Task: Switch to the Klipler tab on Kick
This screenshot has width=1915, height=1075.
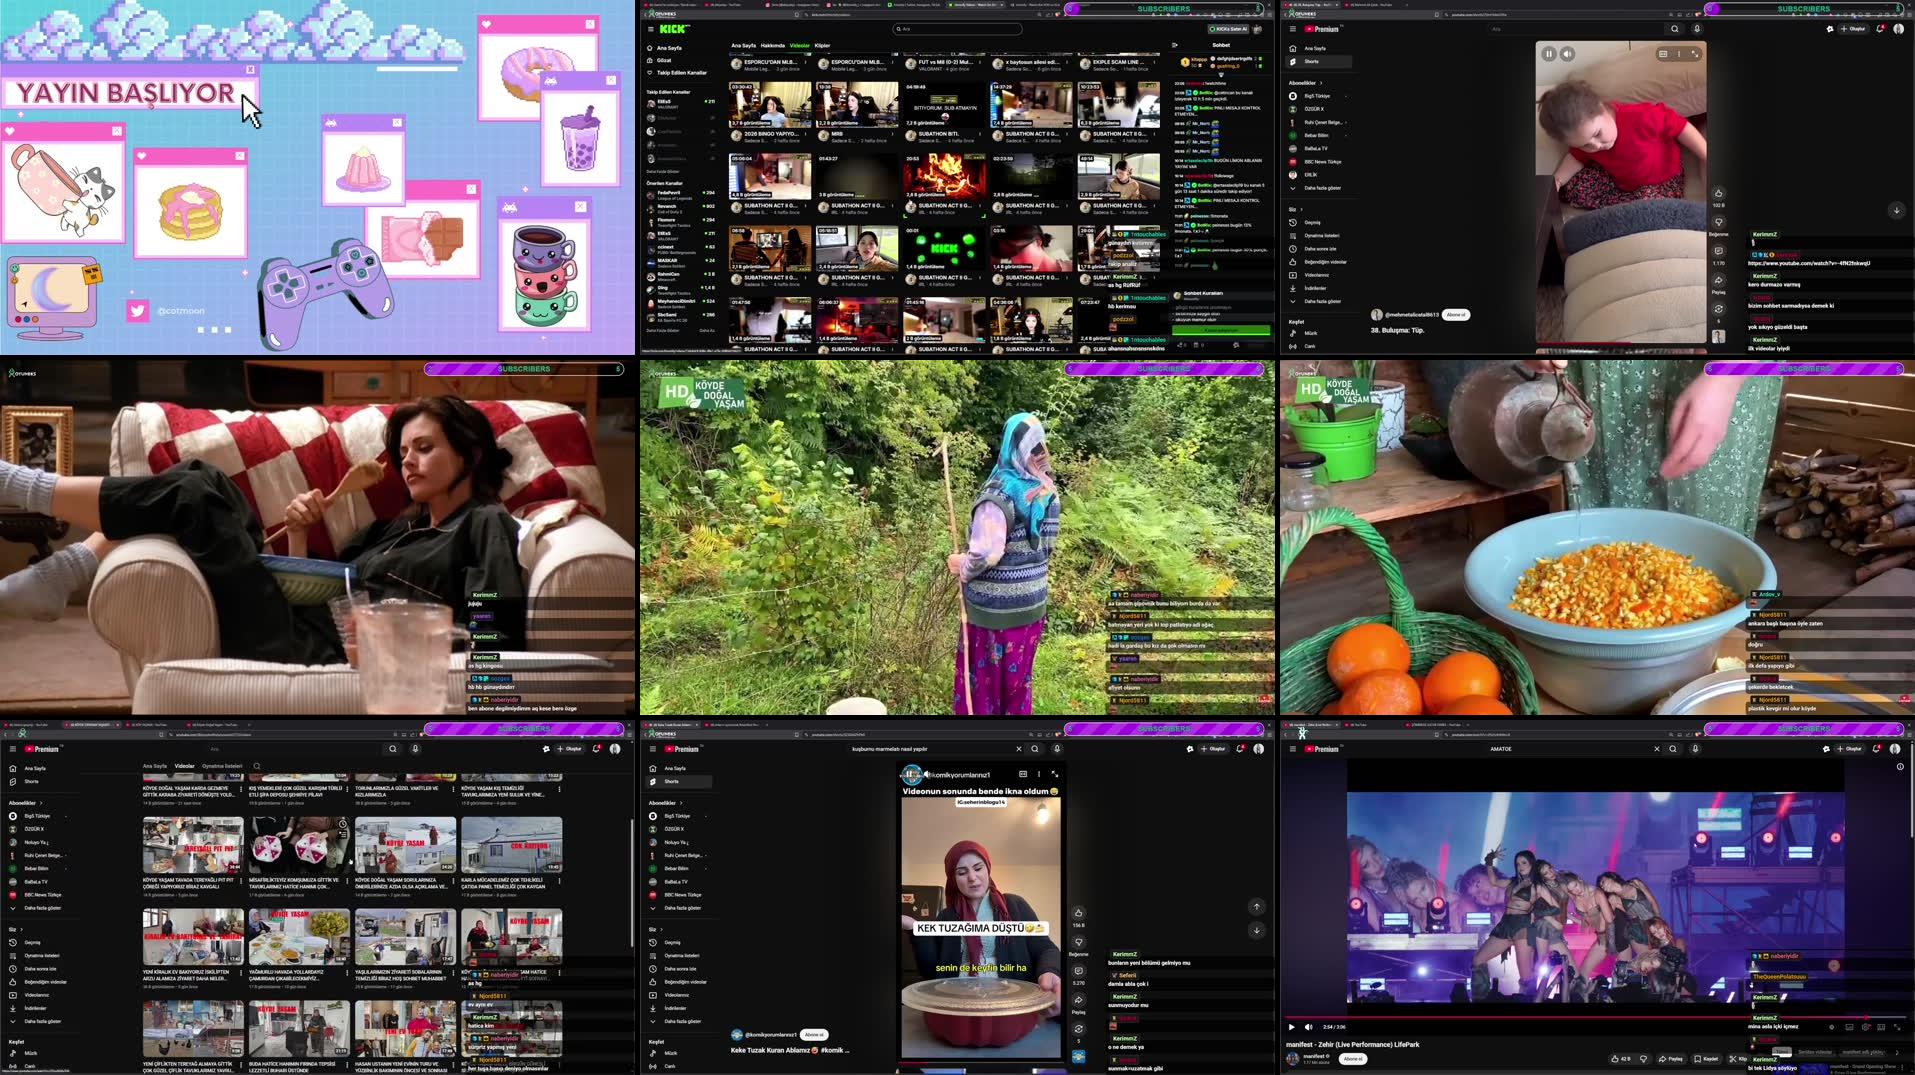Action: pos(823,45)
